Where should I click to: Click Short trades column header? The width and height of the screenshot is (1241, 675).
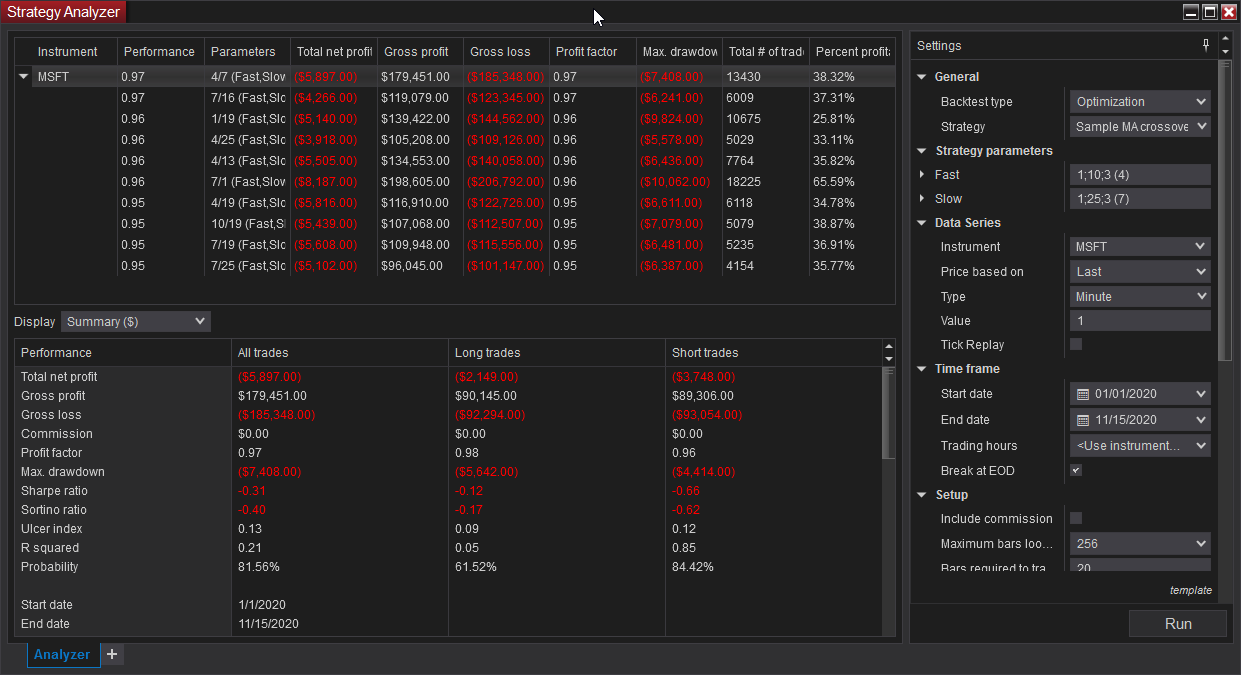(774, 353)
